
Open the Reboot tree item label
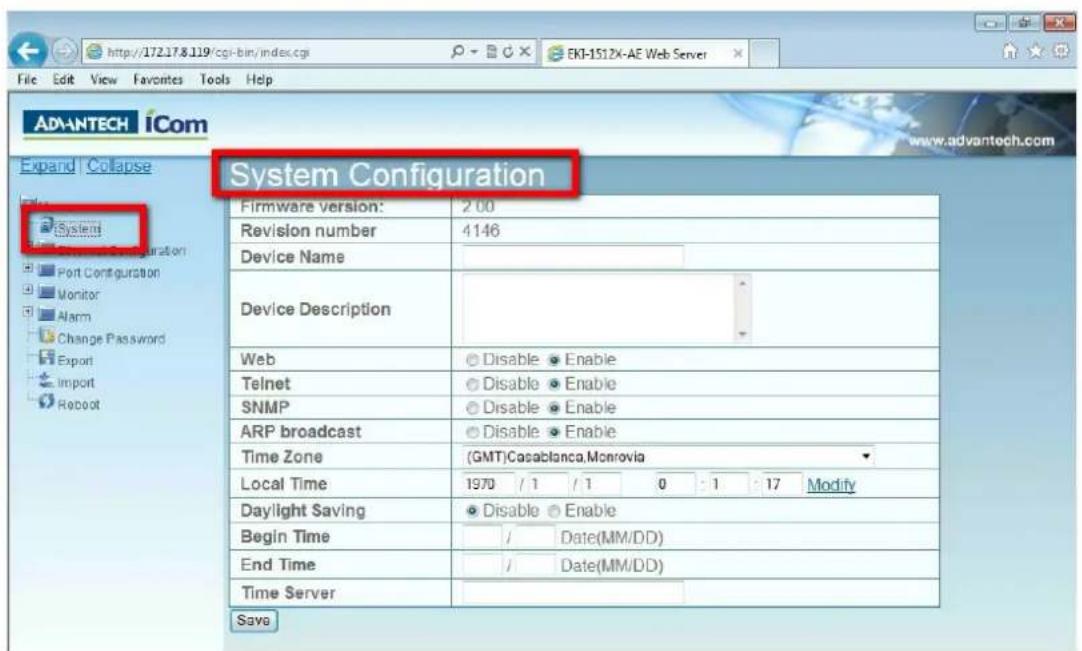click(x=79, y=405)
